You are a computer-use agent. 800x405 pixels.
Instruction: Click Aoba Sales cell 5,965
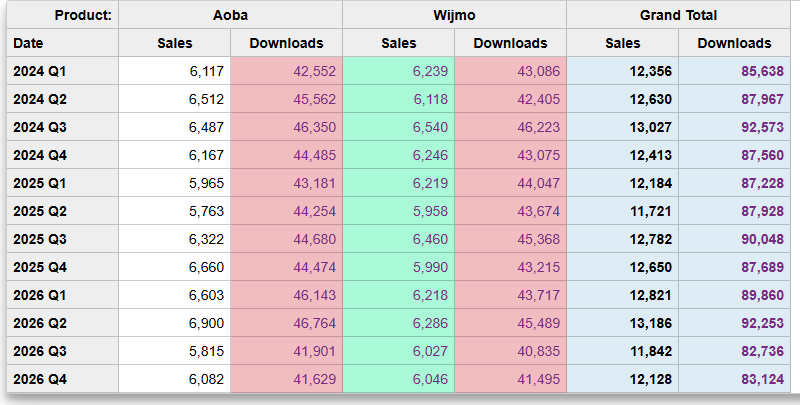click(174, 183)
